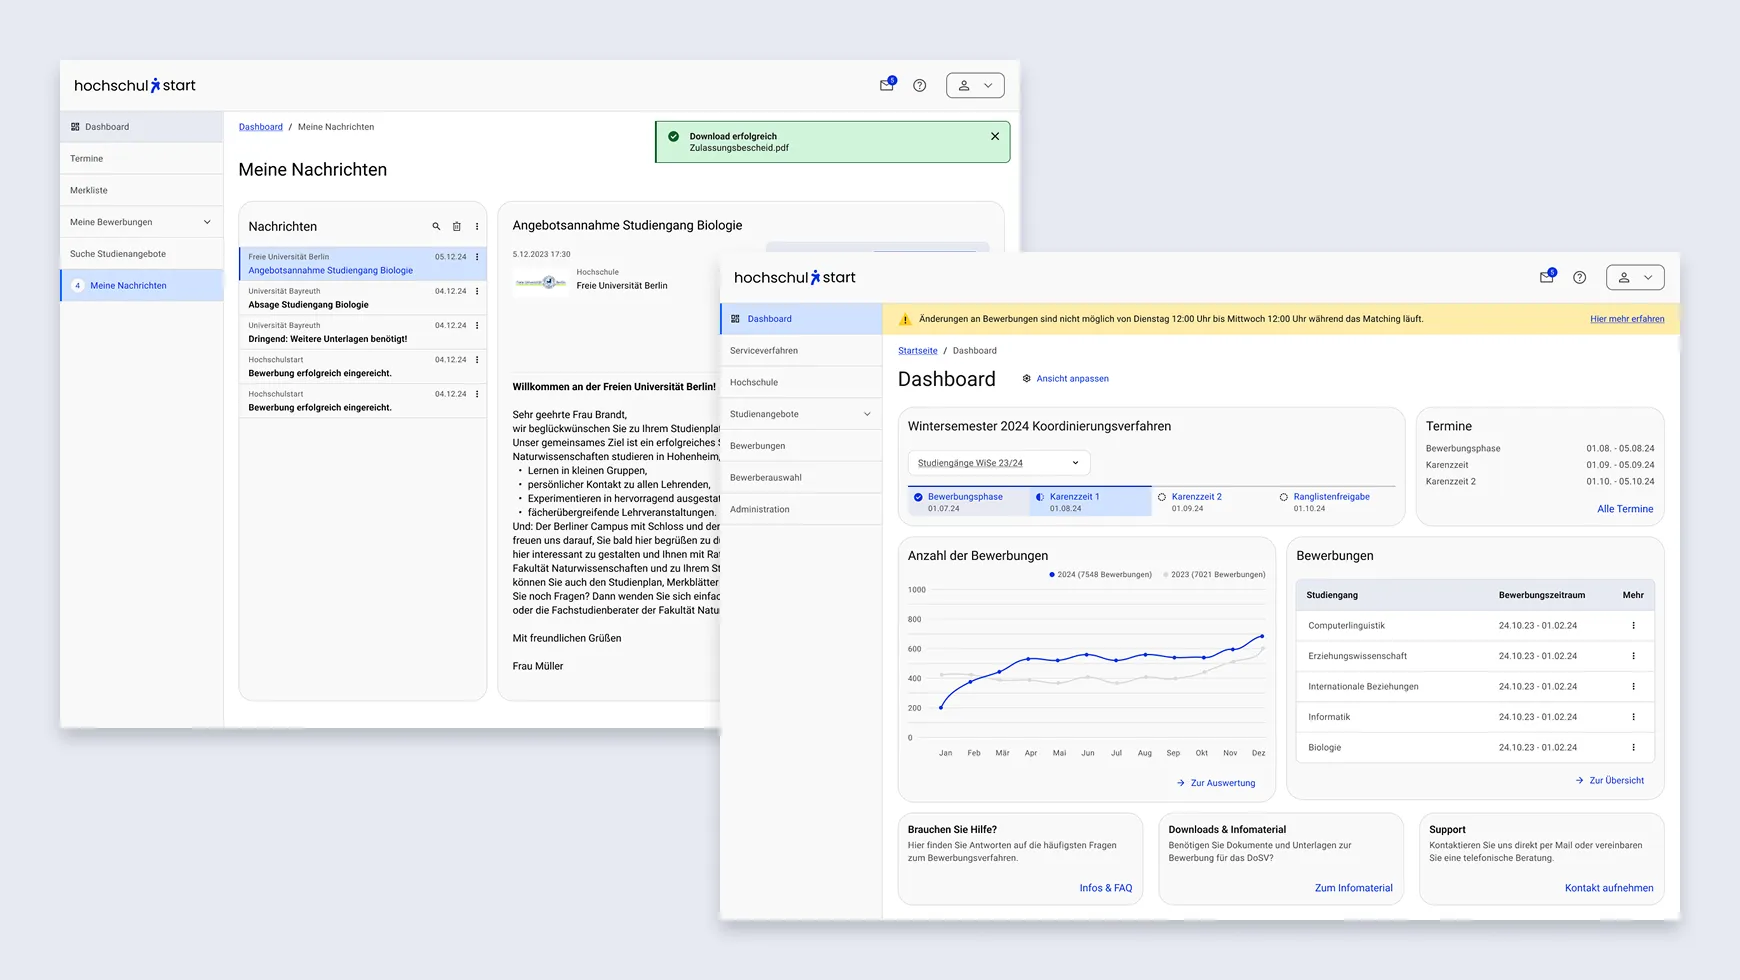Expand the Studienangebote sidebar section

tap(866, 413)
